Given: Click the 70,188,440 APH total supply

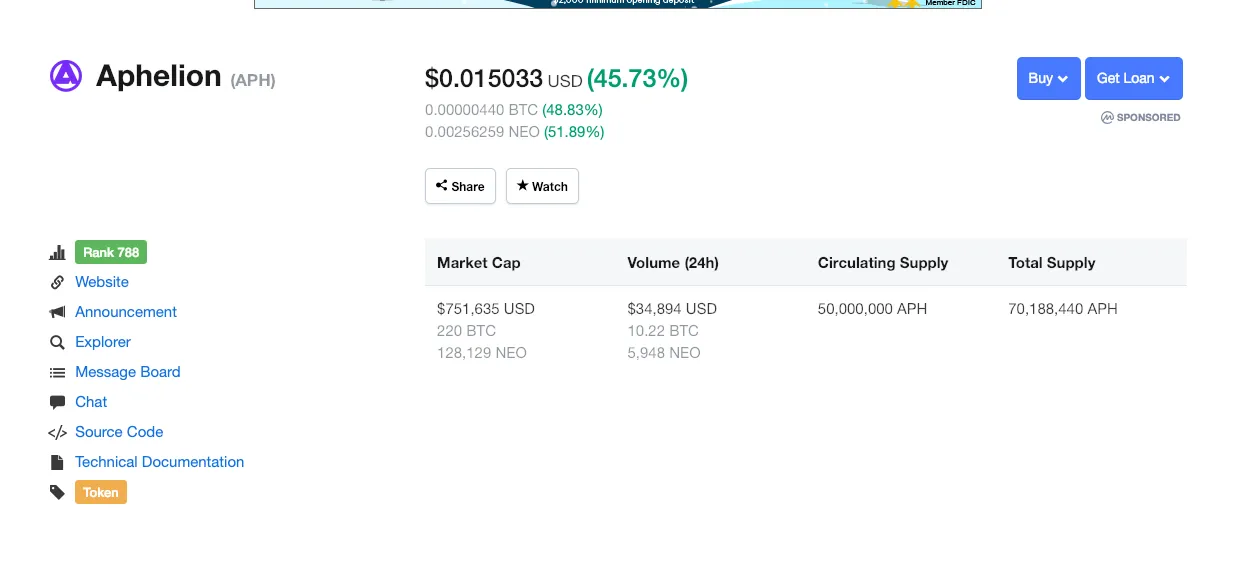Looking at the screenshot, I should 1063,309.
